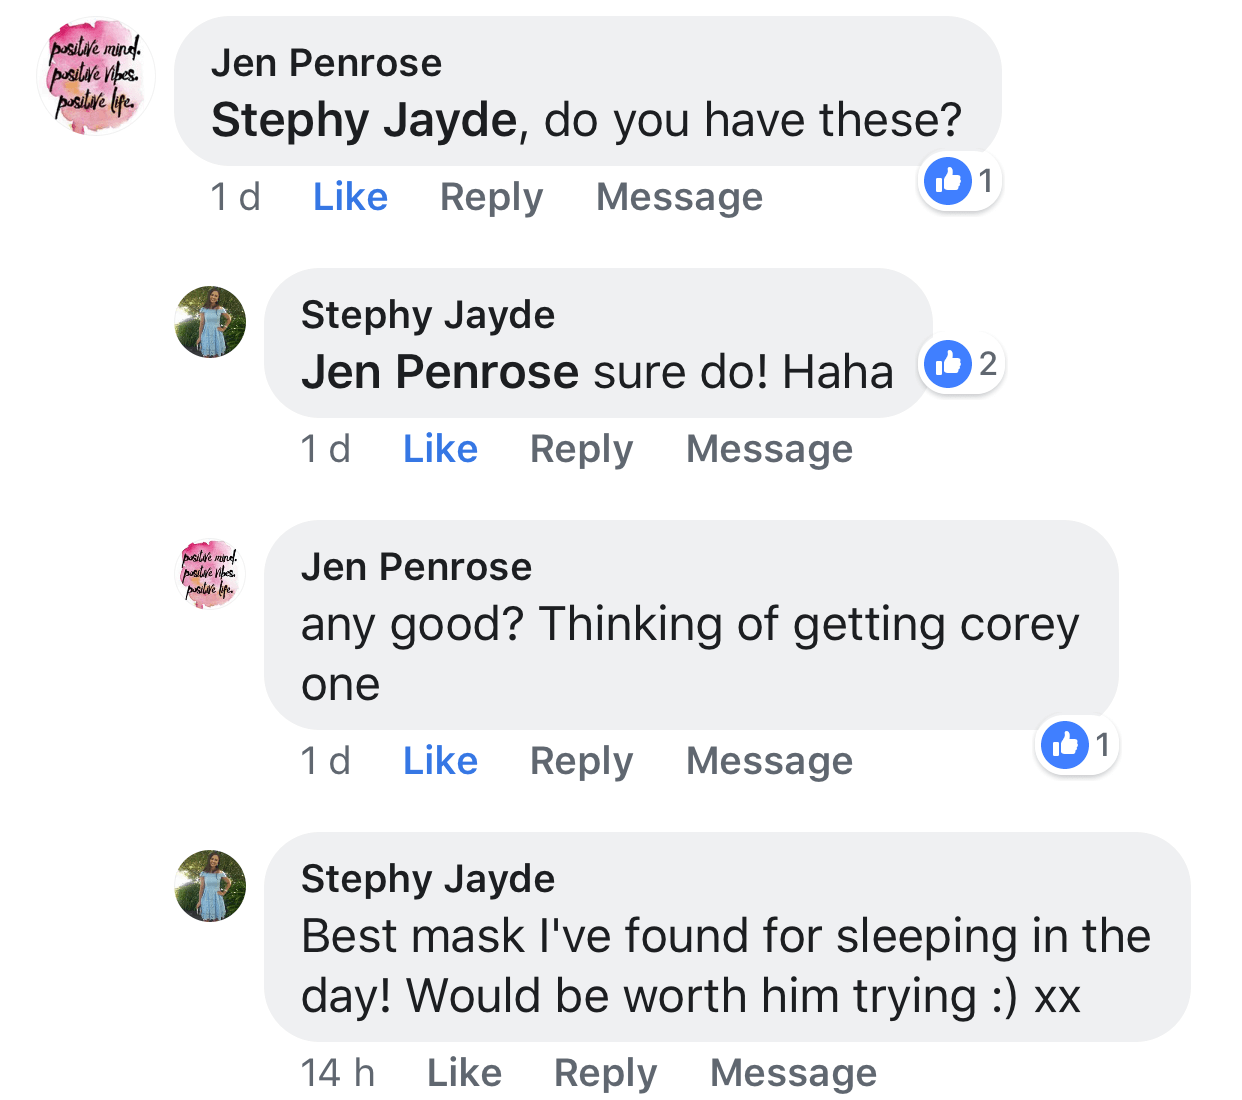1242x1100 pixels.
Task: Open Jen Penrose's avatar on 'any good?' reply
Action: (x=210, y=574)
